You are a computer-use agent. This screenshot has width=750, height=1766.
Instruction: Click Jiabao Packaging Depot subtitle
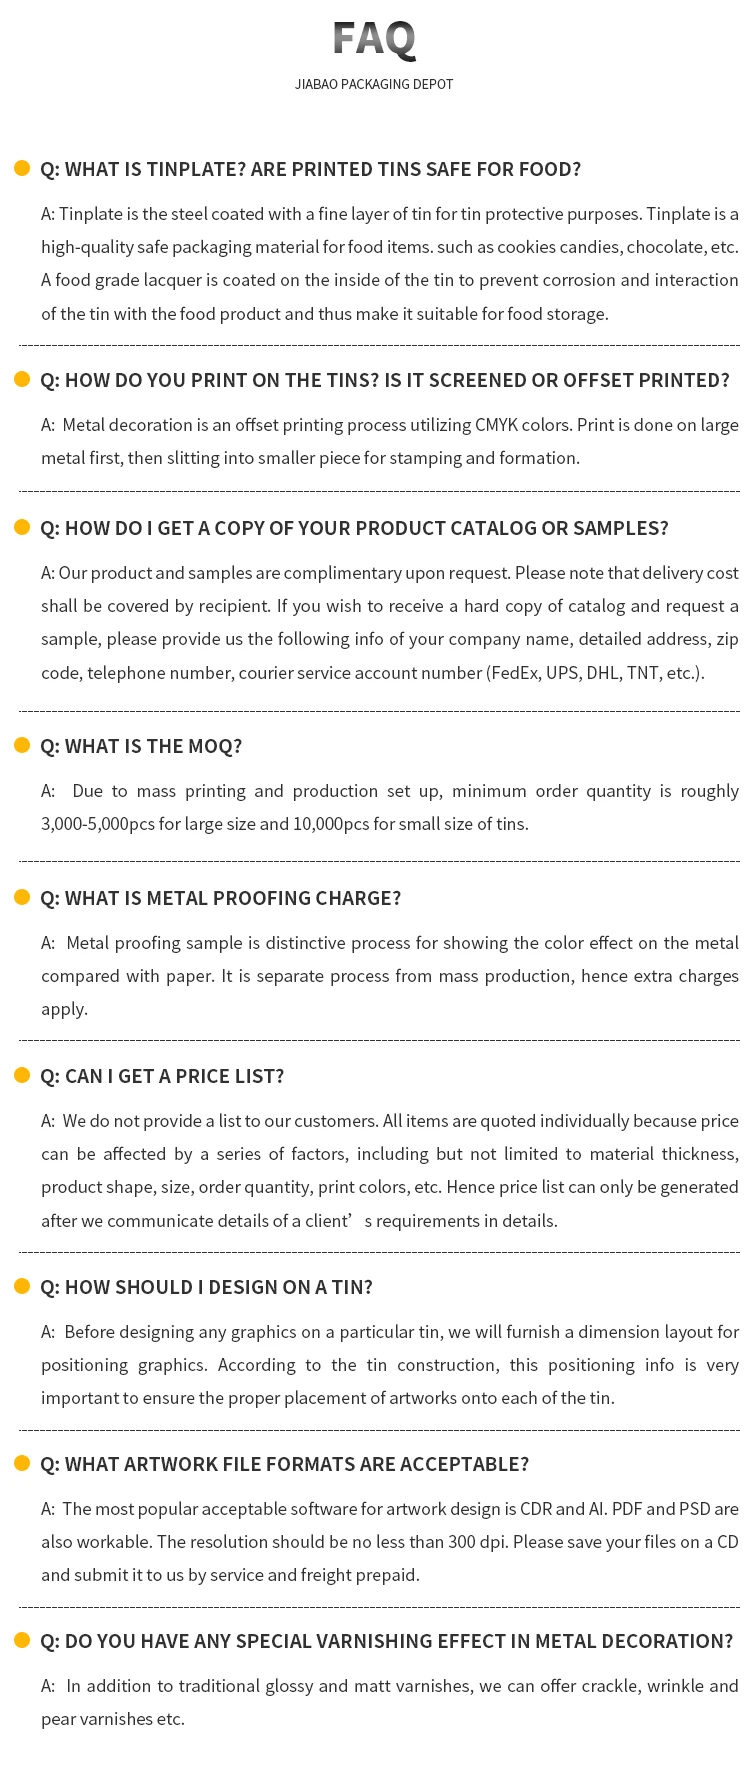coord(374,85)
